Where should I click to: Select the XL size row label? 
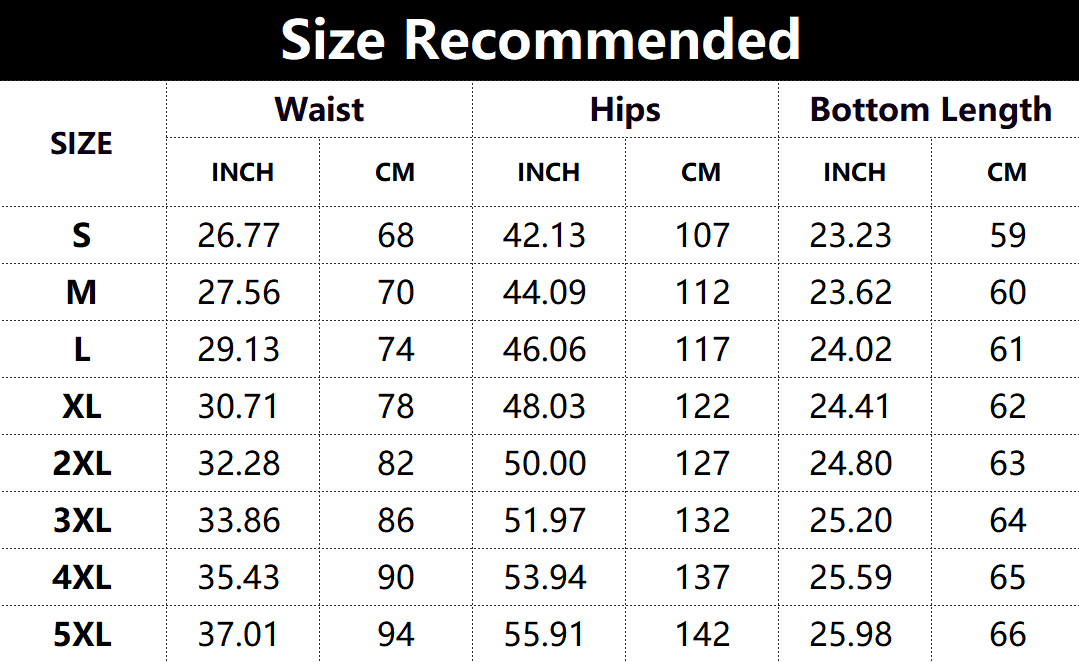pos(81,406)
